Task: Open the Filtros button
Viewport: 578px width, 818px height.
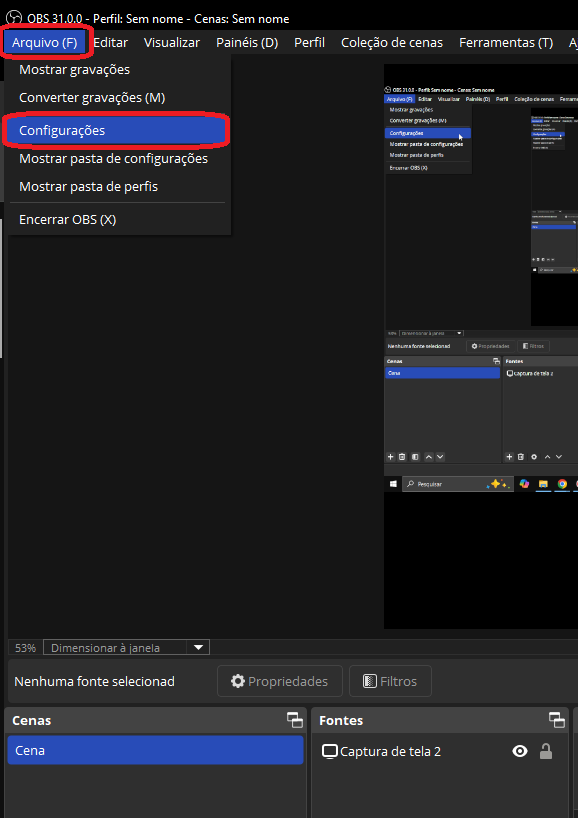Action: point(390,681)
